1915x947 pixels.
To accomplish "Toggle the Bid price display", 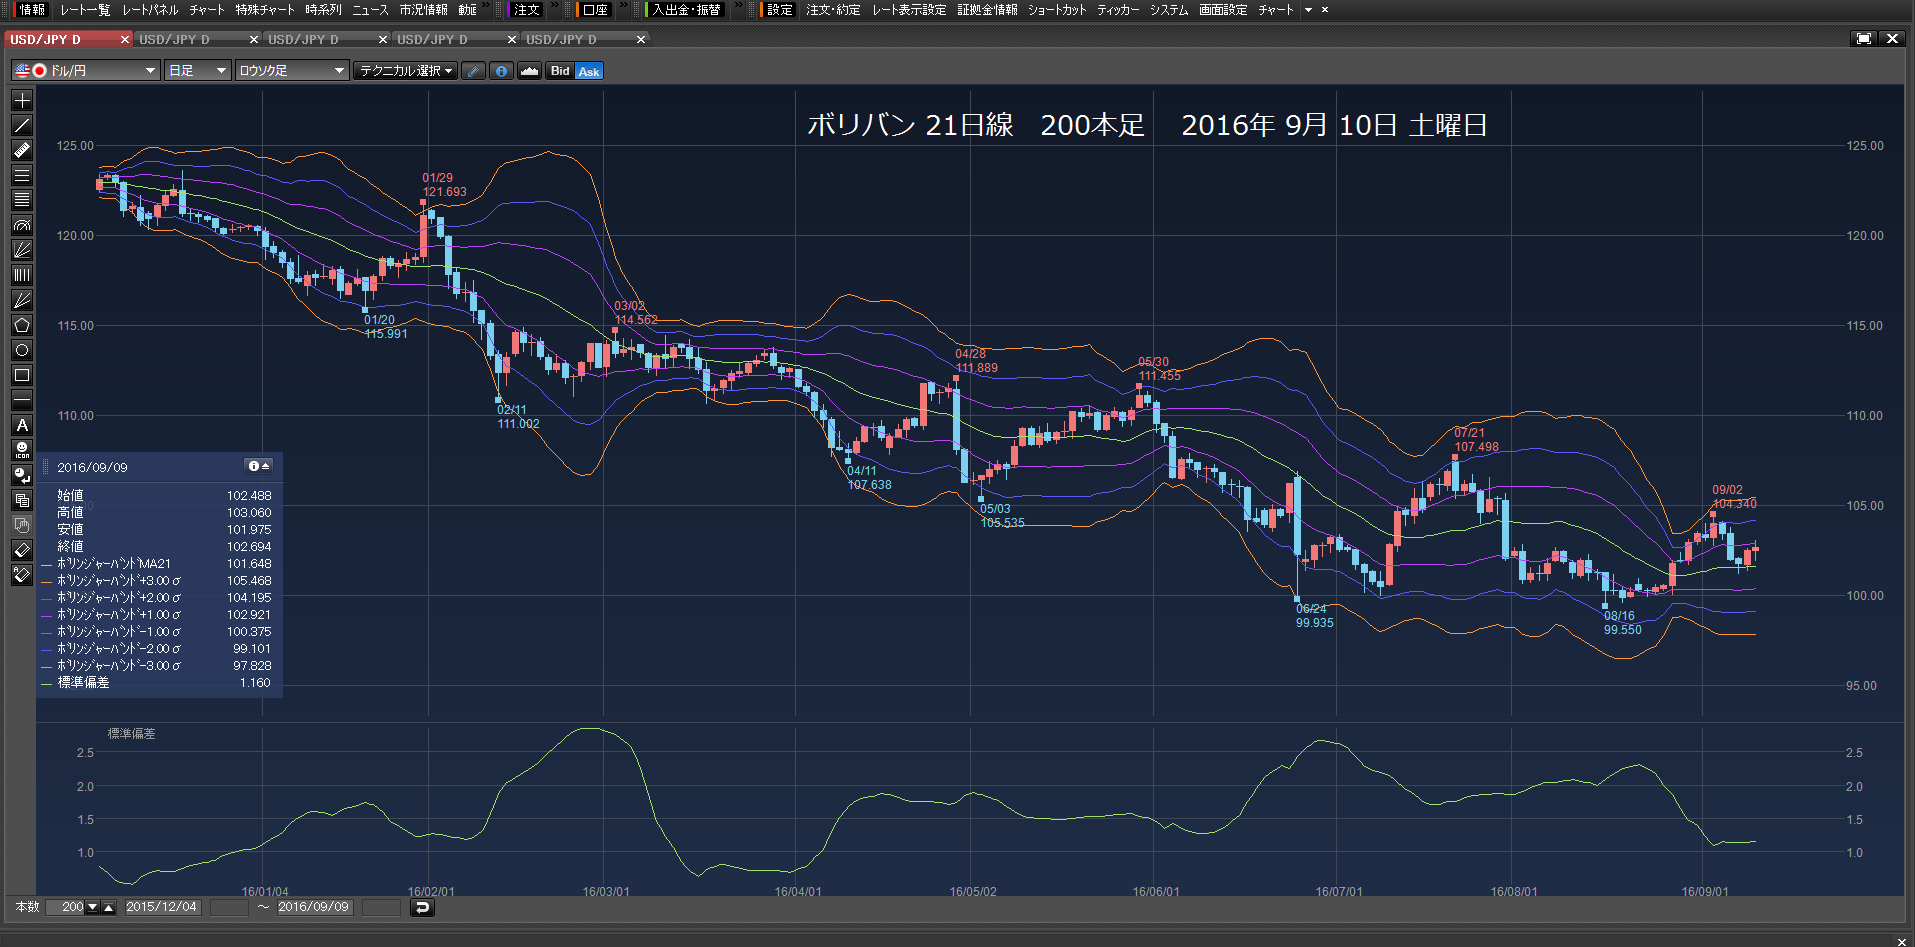I will click(x=560, y=71).
